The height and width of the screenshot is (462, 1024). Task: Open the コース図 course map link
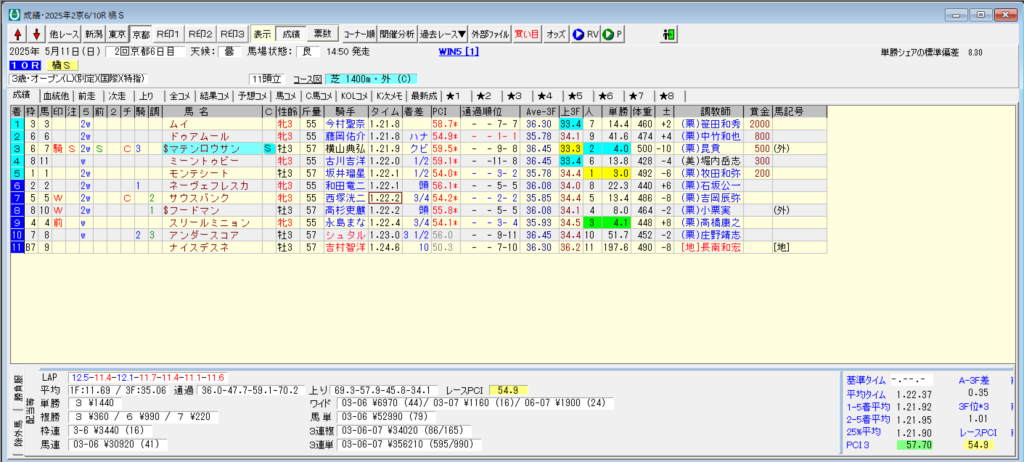tap(307, 79)
